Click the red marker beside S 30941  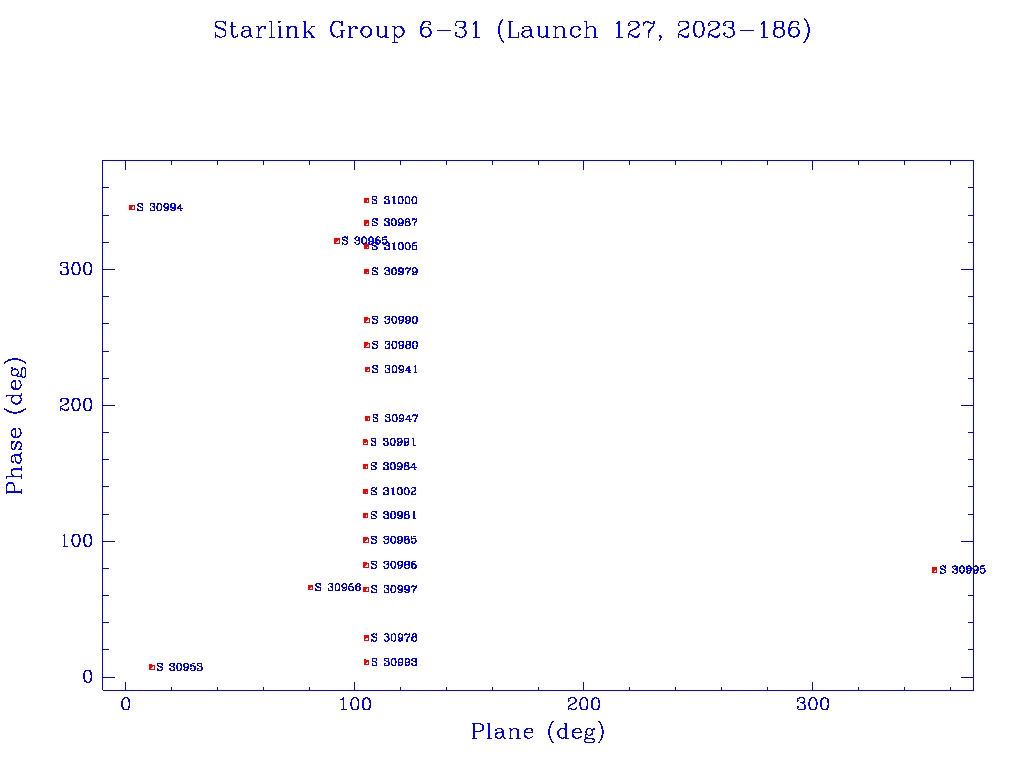[367, 370]
